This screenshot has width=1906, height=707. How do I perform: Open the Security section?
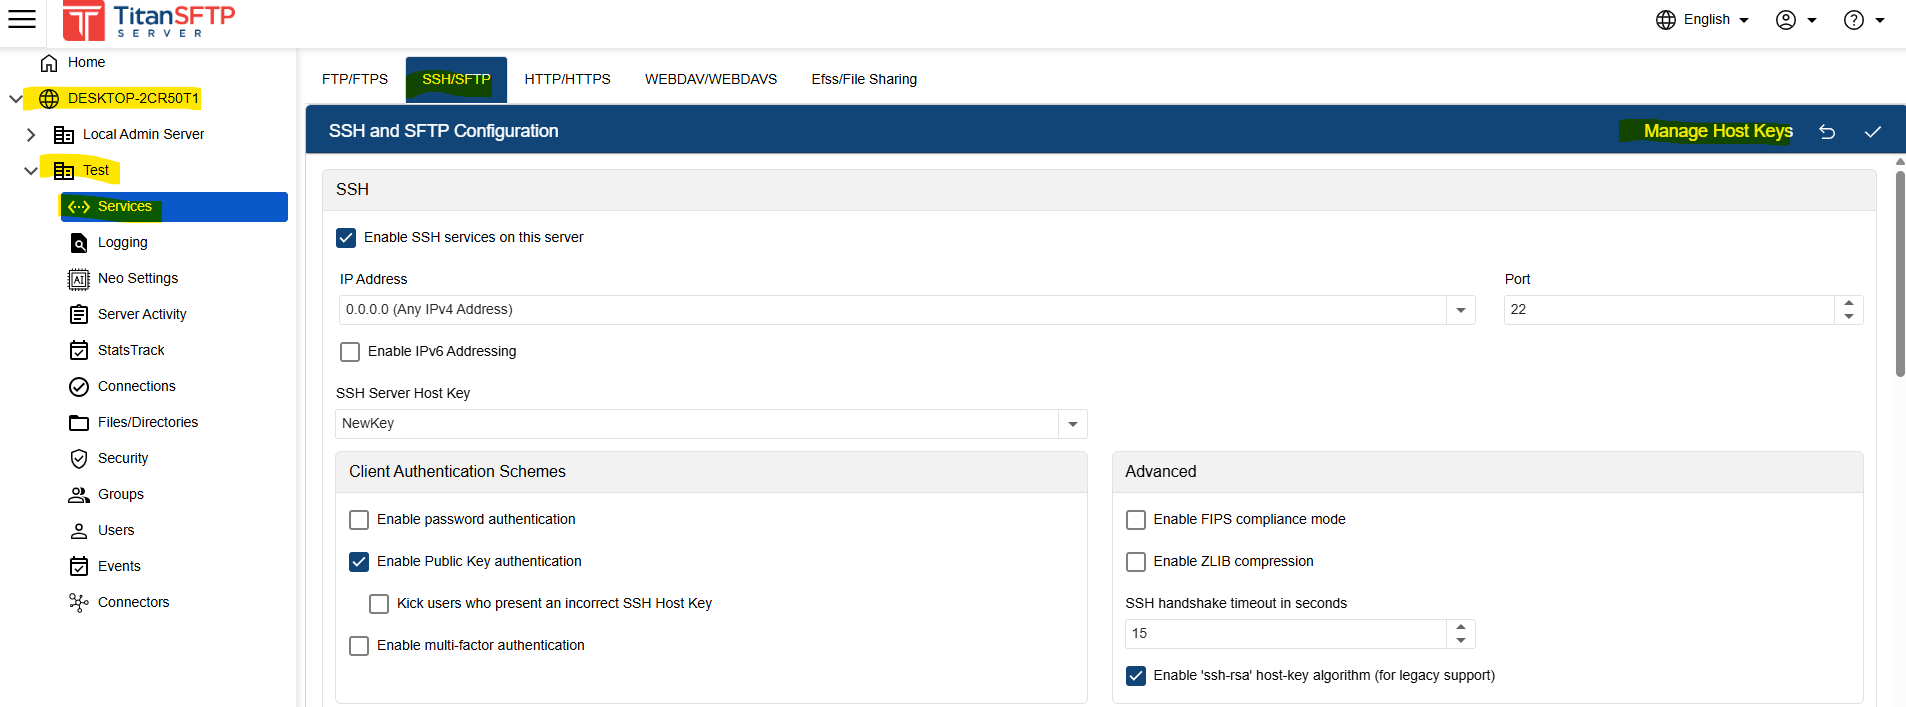pos(122,458)
